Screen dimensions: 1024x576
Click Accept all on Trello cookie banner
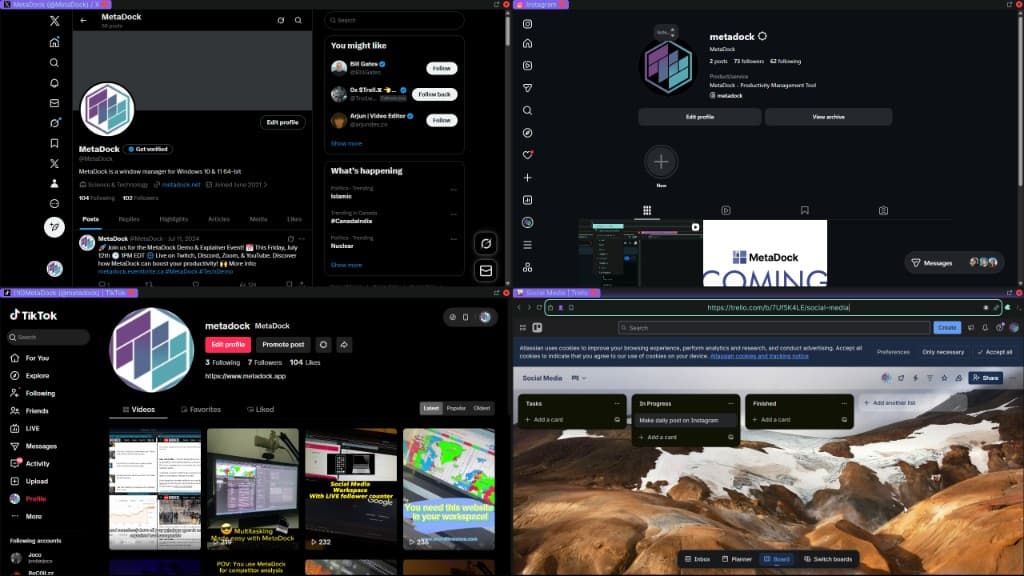[x=993, y=352]
